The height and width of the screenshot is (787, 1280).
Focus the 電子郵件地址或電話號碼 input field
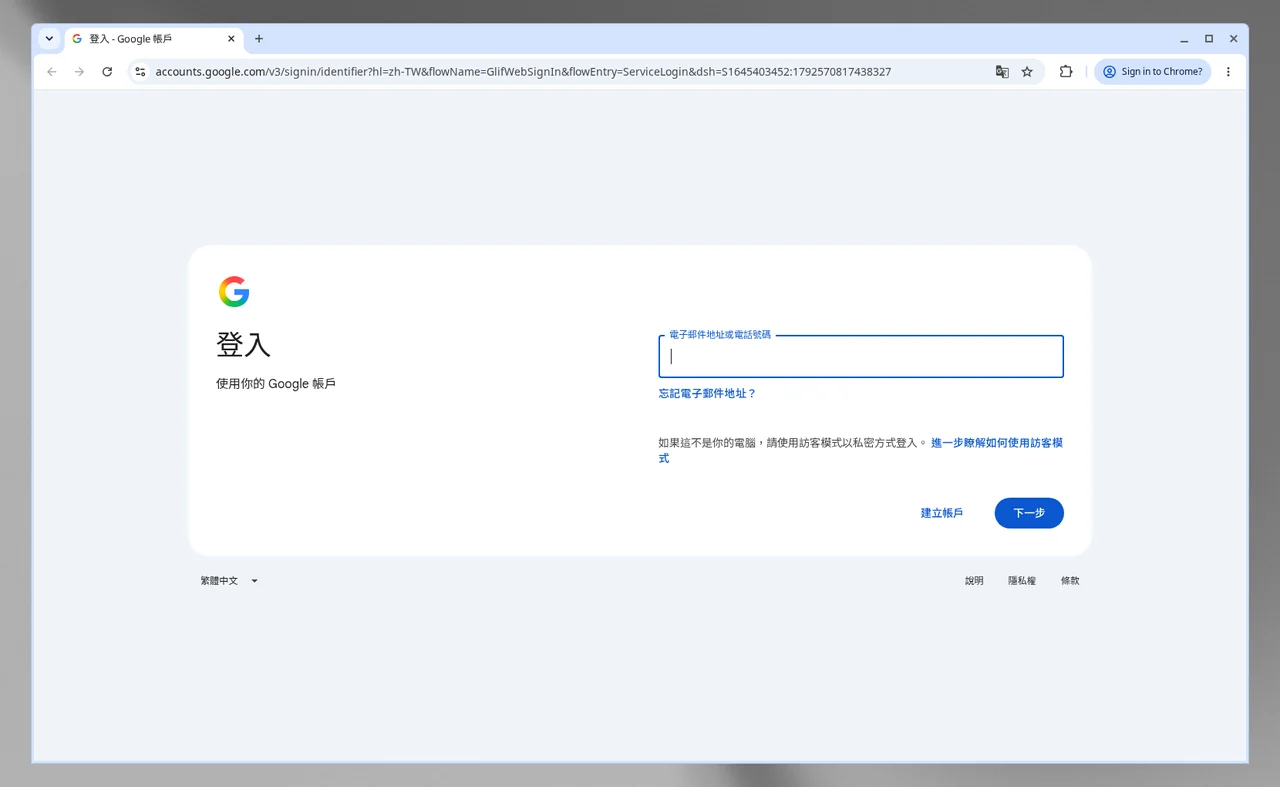coord(861,357)
